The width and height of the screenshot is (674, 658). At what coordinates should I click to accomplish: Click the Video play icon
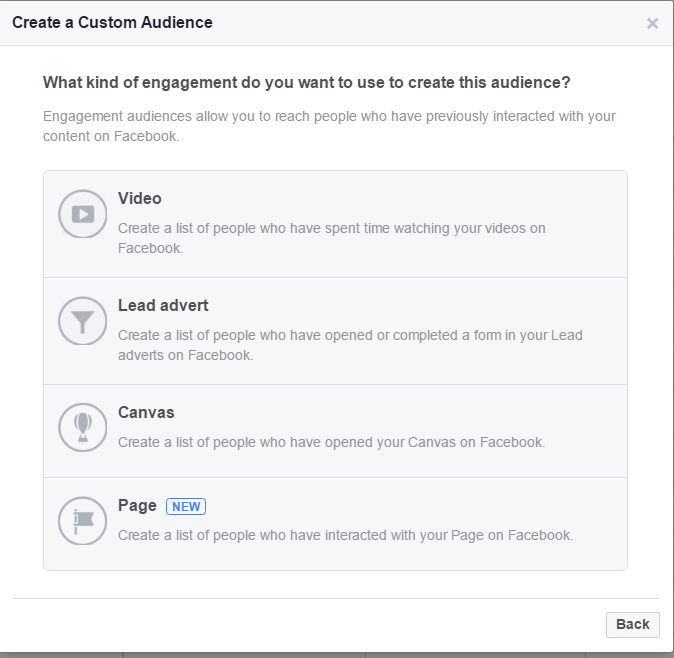[83, 214]
